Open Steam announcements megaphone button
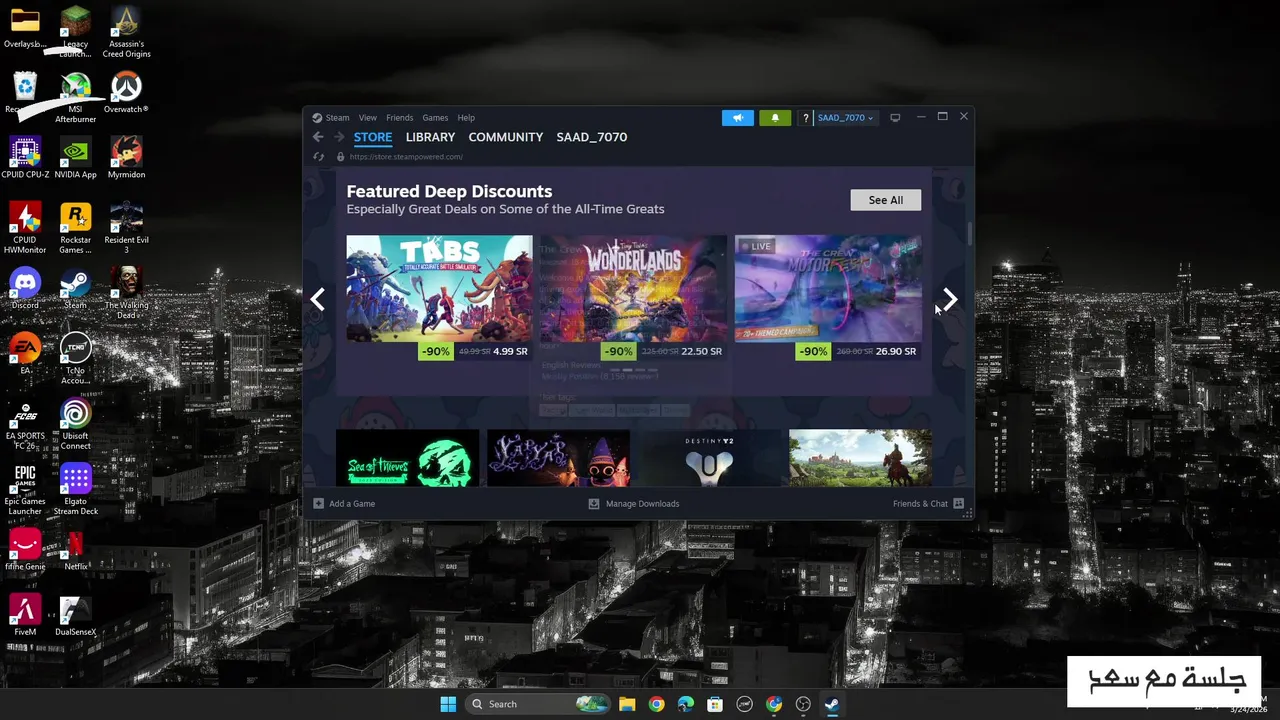Screen dimensions: 1280x720 click(x=738, y=118)
